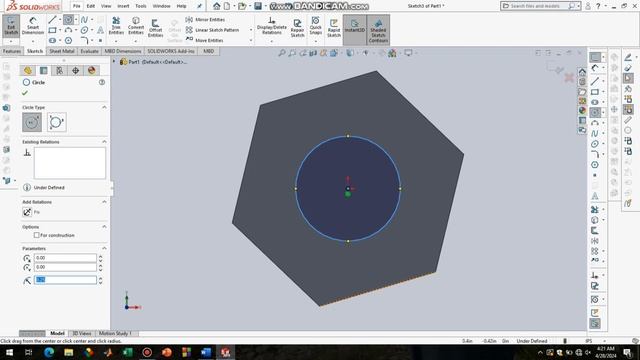Click the Convert Entities tool

(136, 26)
